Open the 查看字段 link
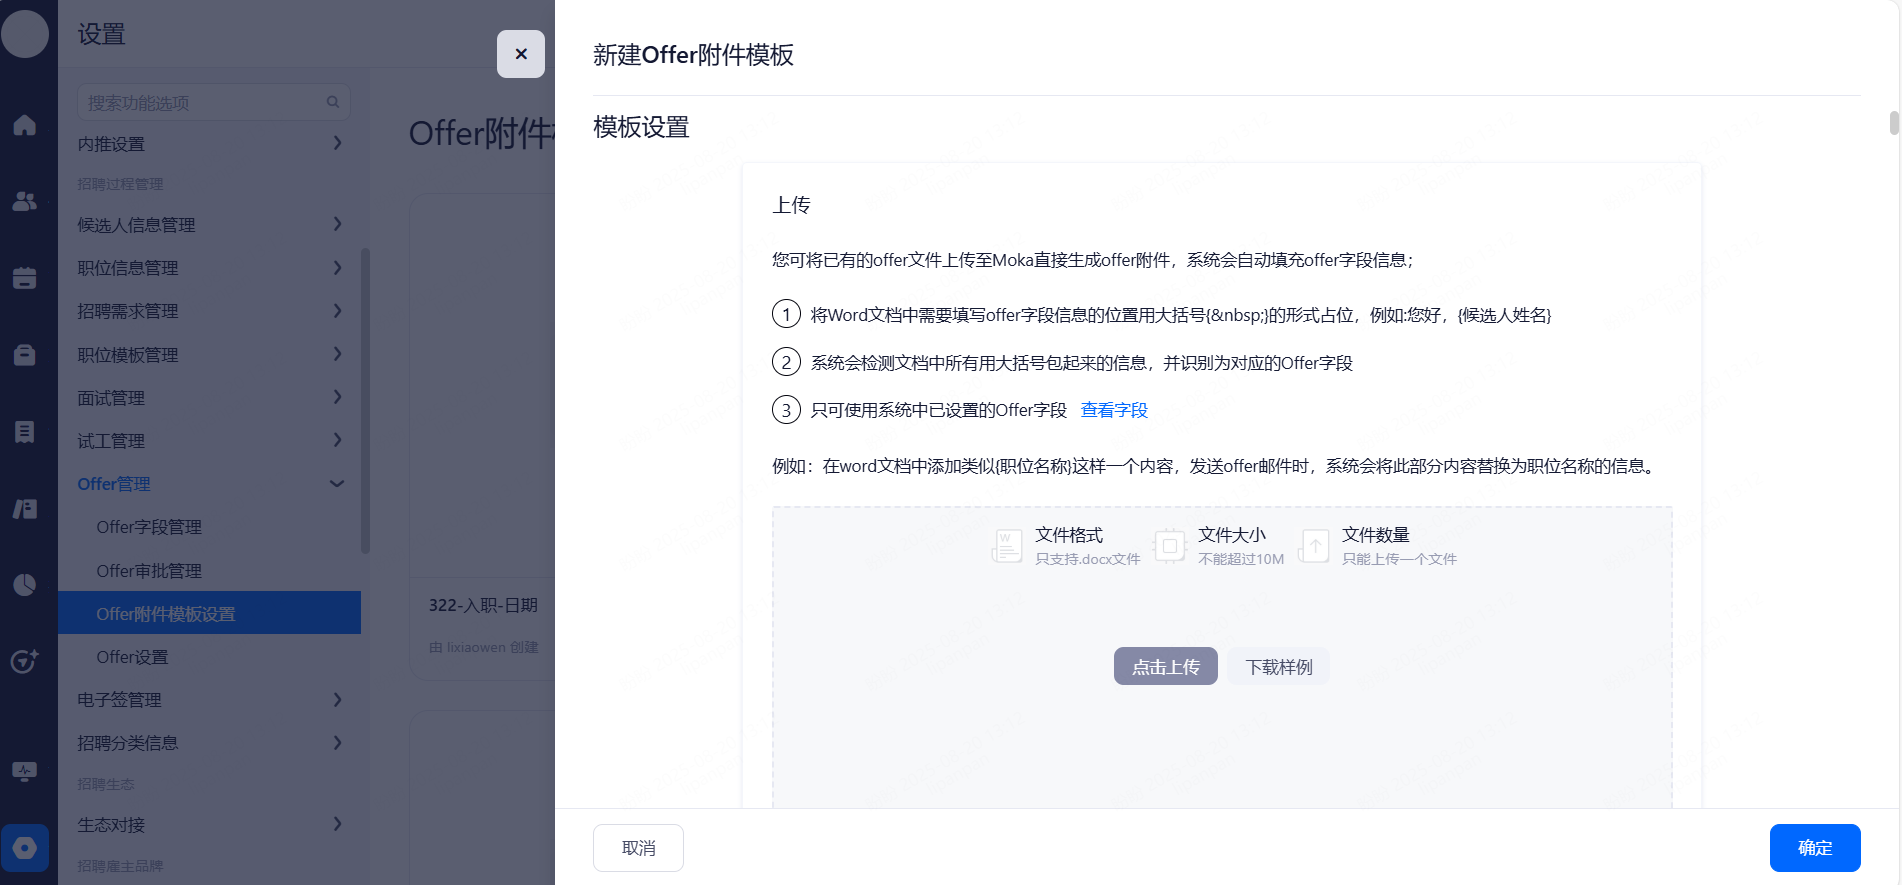Screen dimensions: 1902x885 point(1114,410)
